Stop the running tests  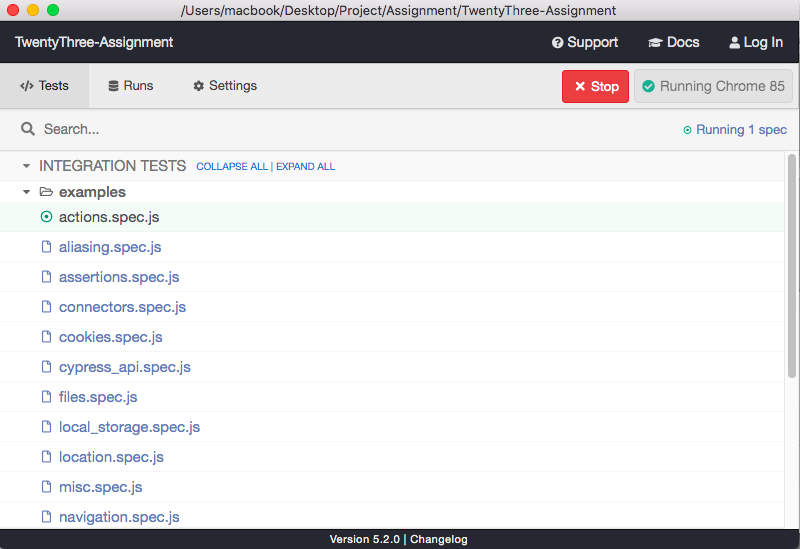click(595, 86)
